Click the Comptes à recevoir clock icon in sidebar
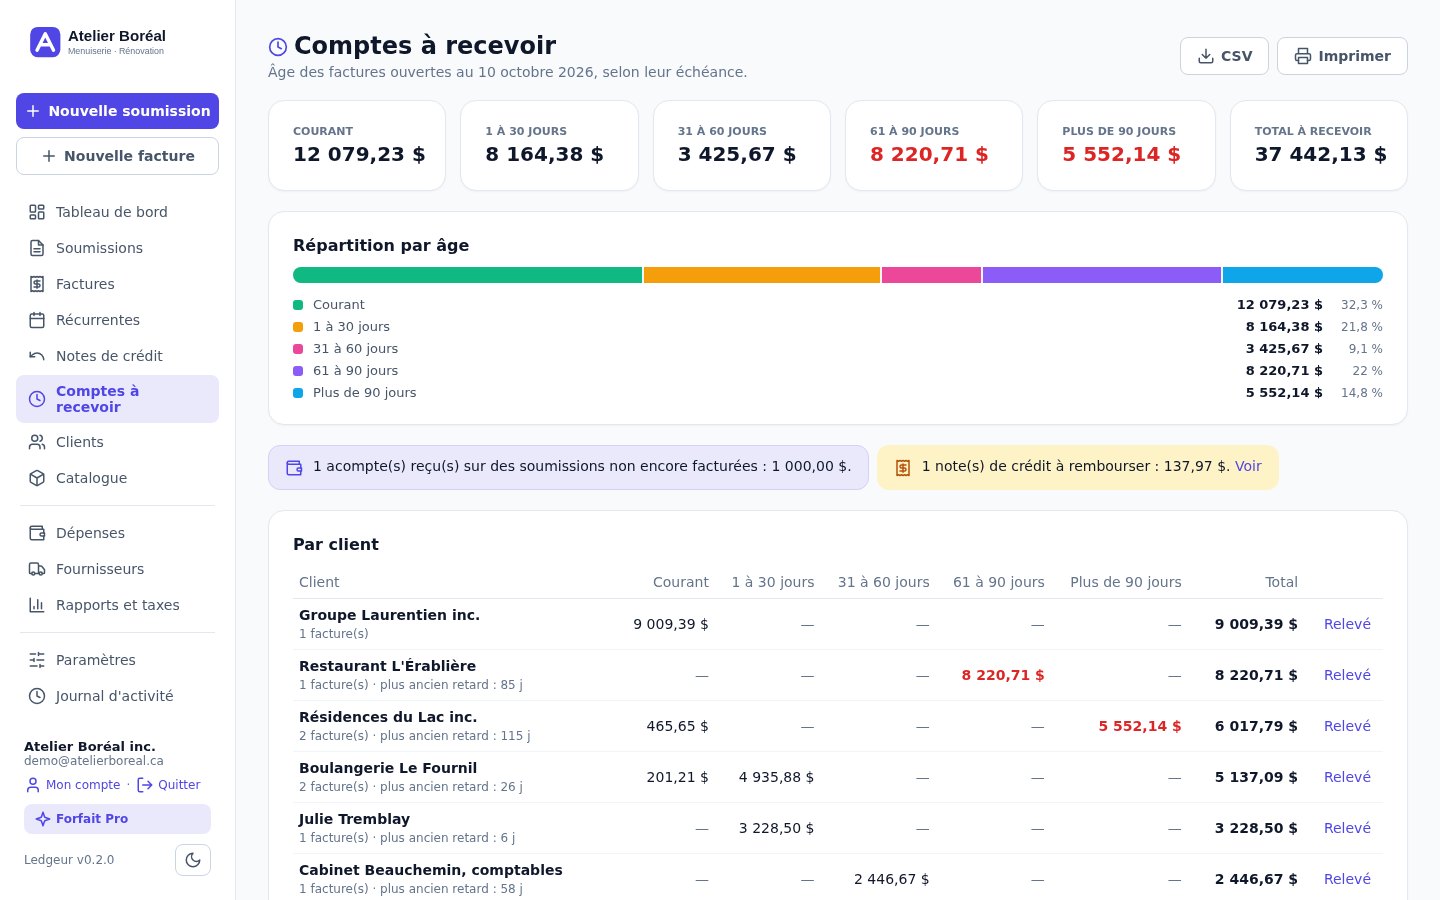The width and height of the screenshot is (1440, 900). click(x=37, y=399)
